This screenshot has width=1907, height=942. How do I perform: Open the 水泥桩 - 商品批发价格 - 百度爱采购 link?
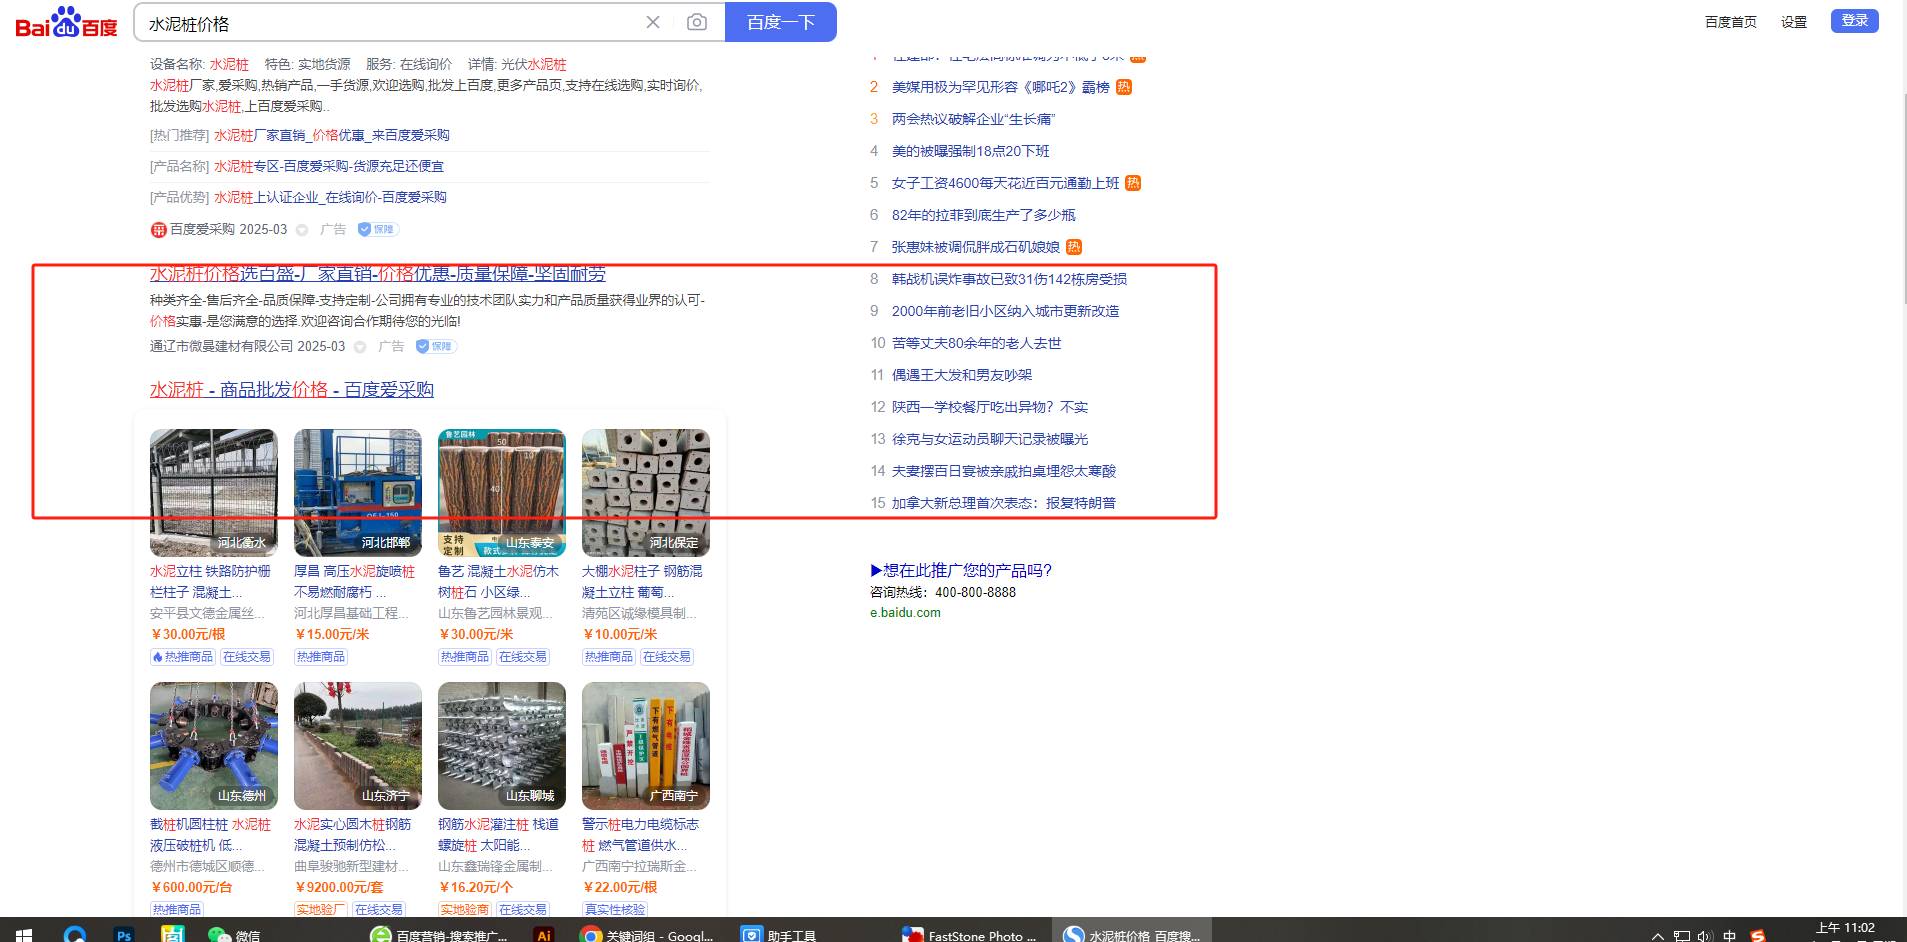tap(292, 390)
